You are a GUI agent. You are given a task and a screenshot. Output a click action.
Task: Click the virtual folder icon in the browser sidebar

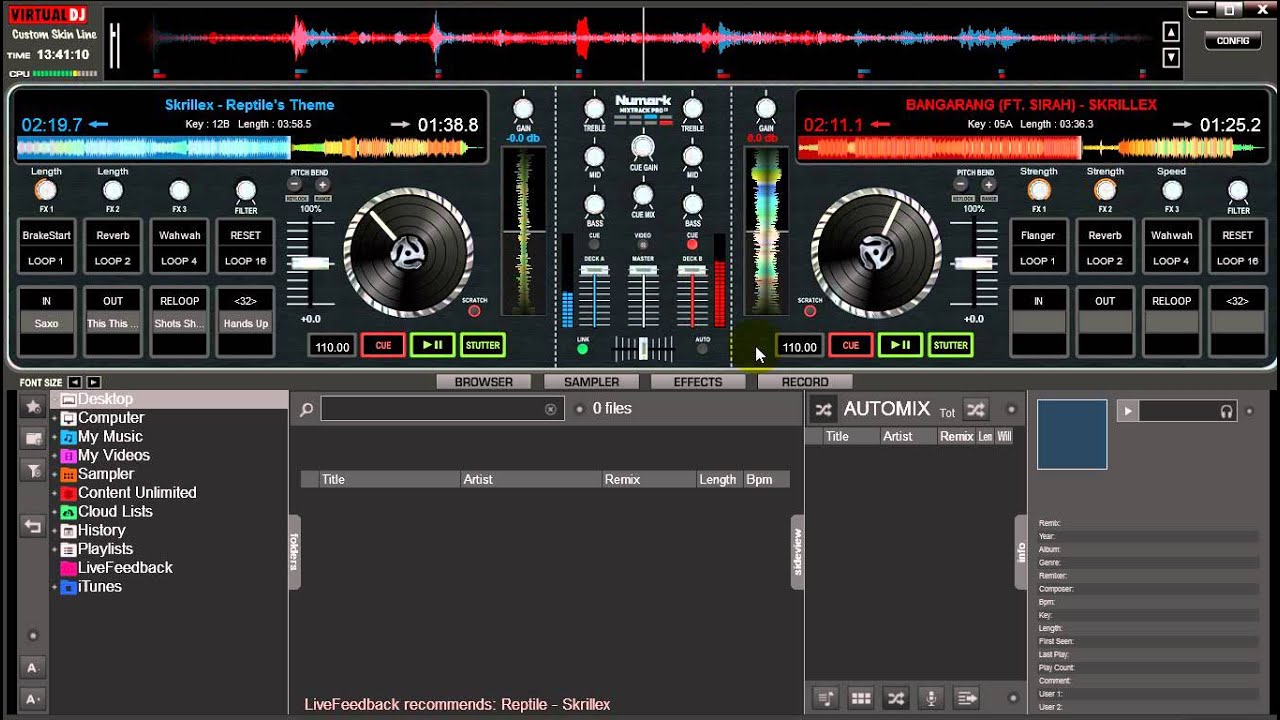pyautogui.click(x=33, y=438)
